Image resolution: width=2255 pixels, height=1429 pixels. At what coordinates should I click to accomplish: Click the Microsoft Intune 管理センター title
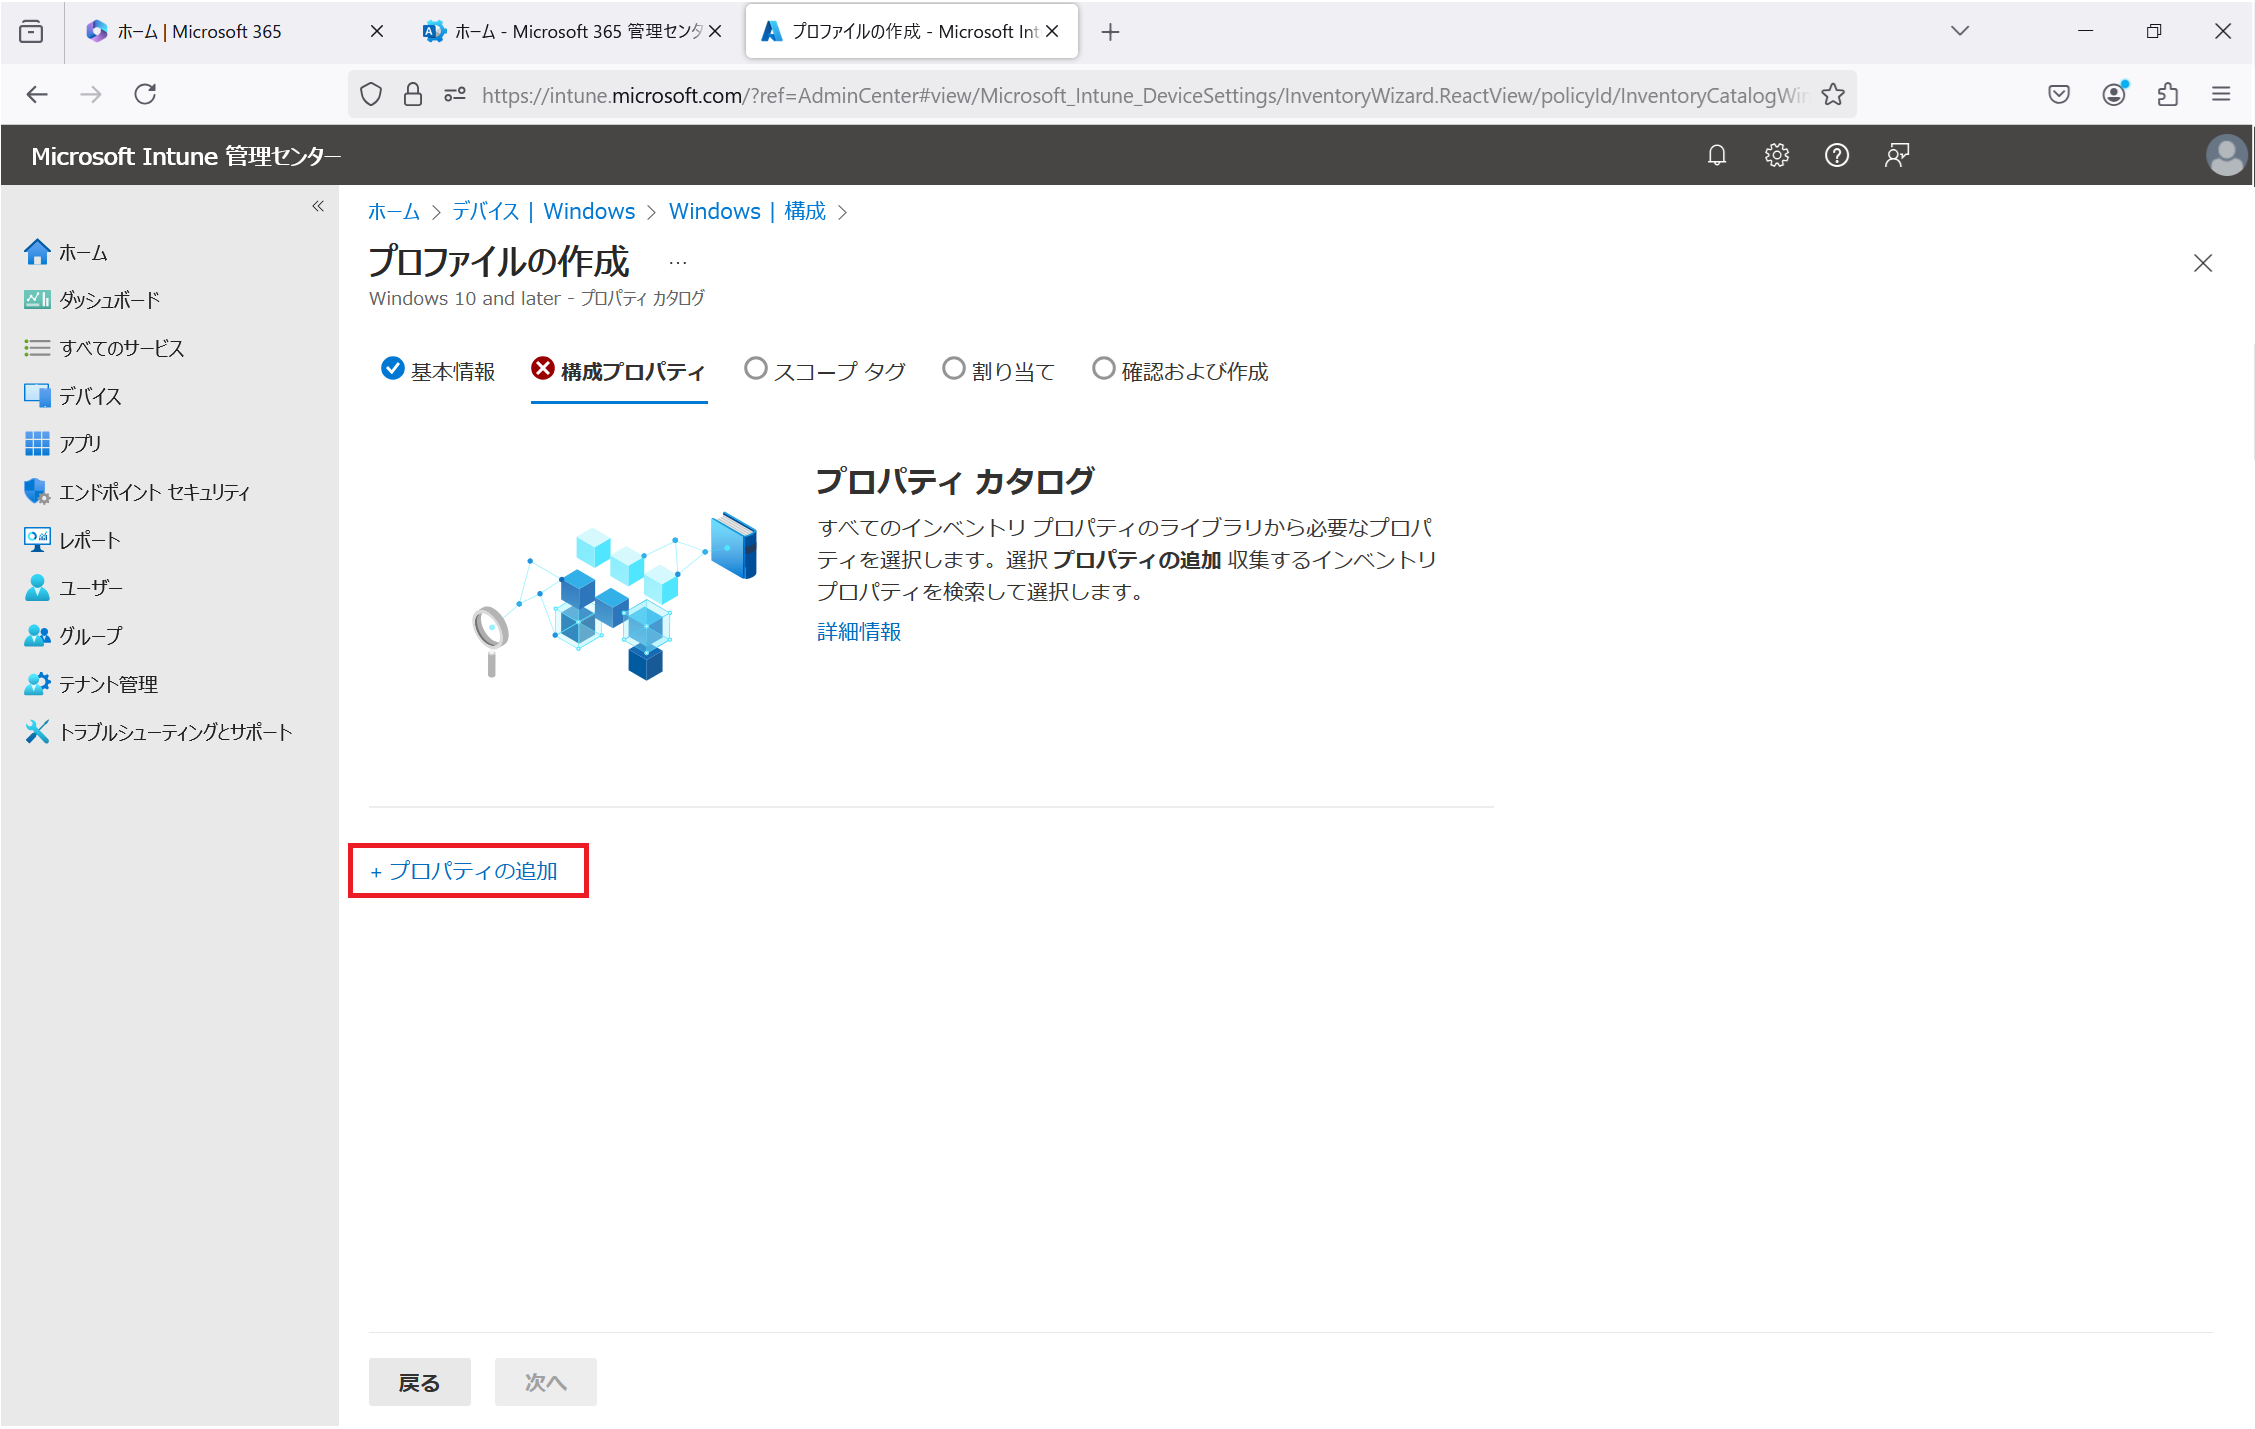[x=186, y=156]
